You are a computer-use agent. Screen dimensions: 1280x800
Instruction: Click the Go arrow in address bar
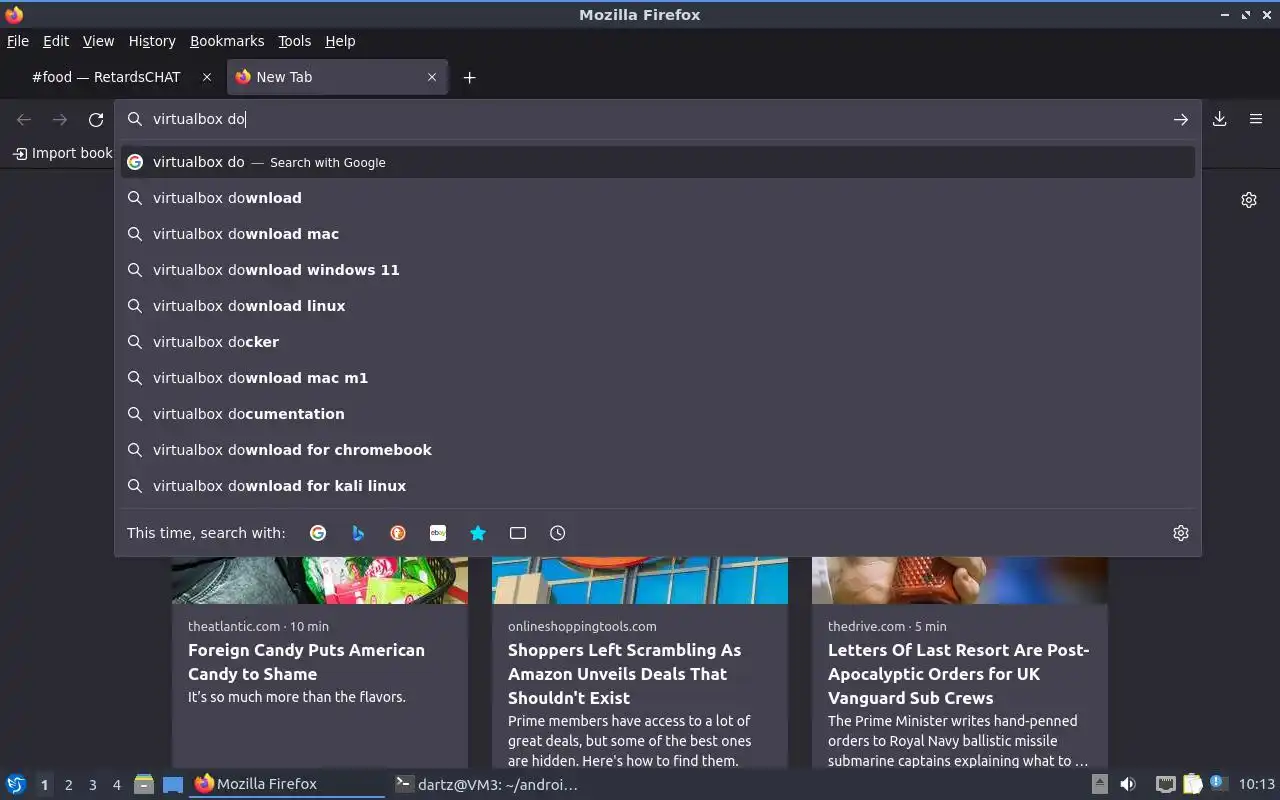[1181, 119]
